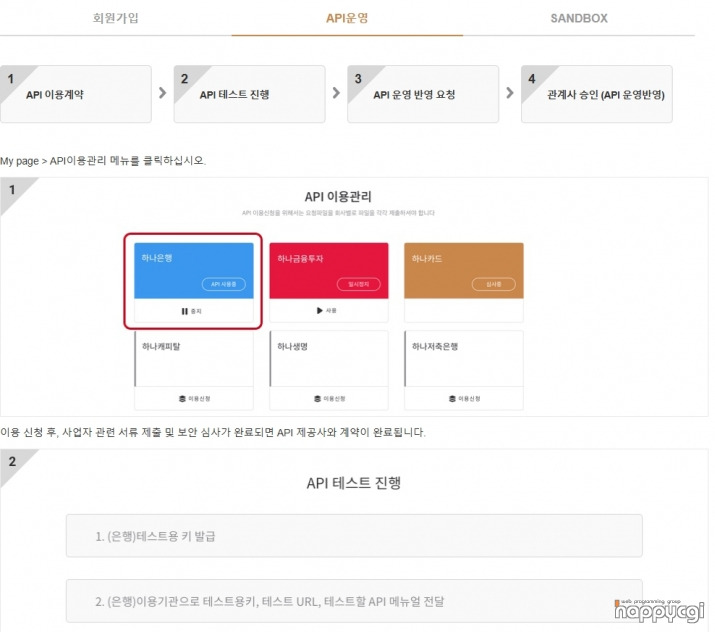Click the pause icon on 하나은행 card

tap(184, 311)
